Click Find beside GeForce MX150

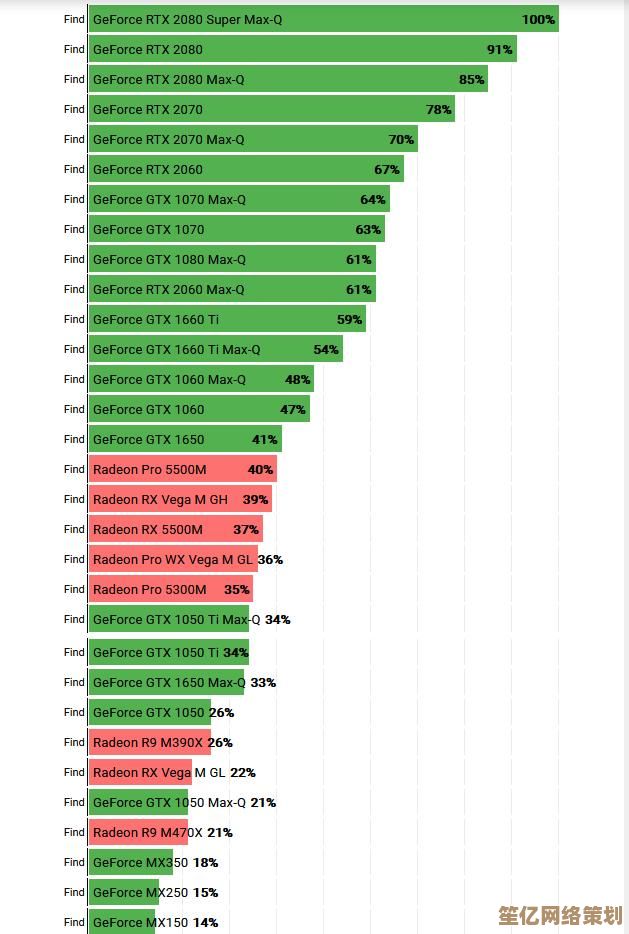coord(74,922)
